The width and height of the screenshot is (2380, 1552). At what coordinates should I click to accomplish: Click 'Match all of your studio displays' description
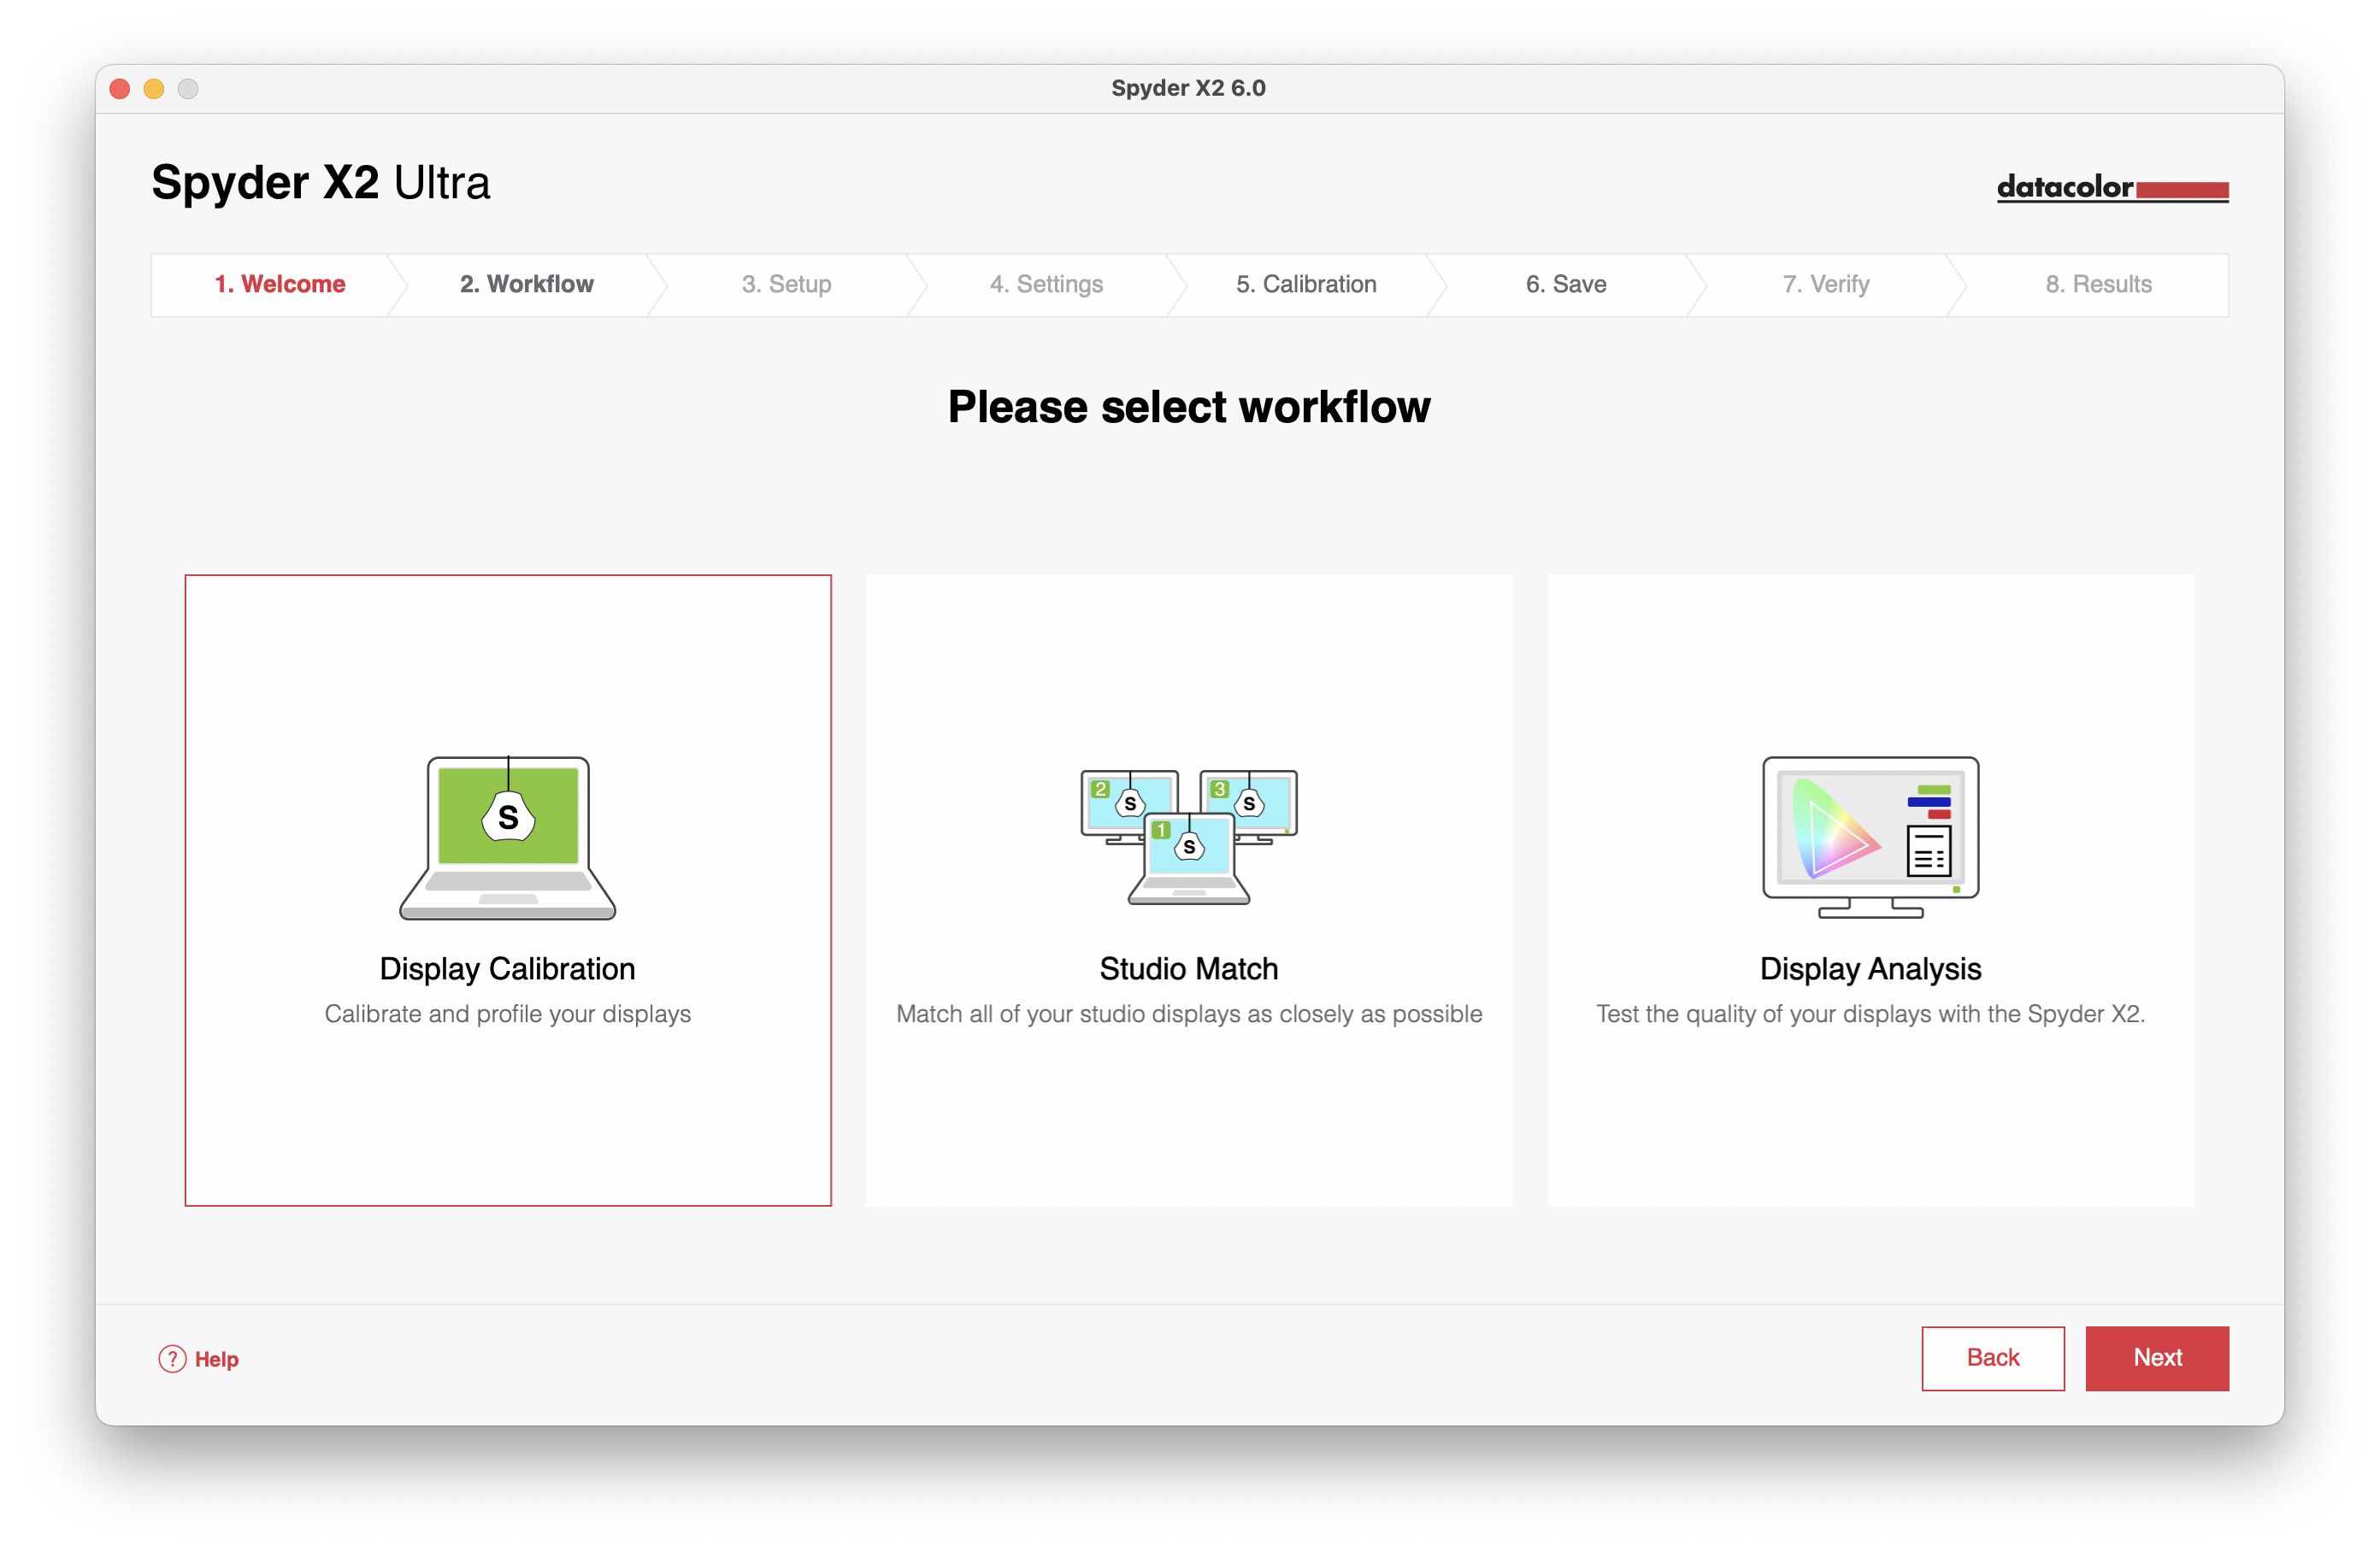pyautogui.click(x=1189, y=1013)
